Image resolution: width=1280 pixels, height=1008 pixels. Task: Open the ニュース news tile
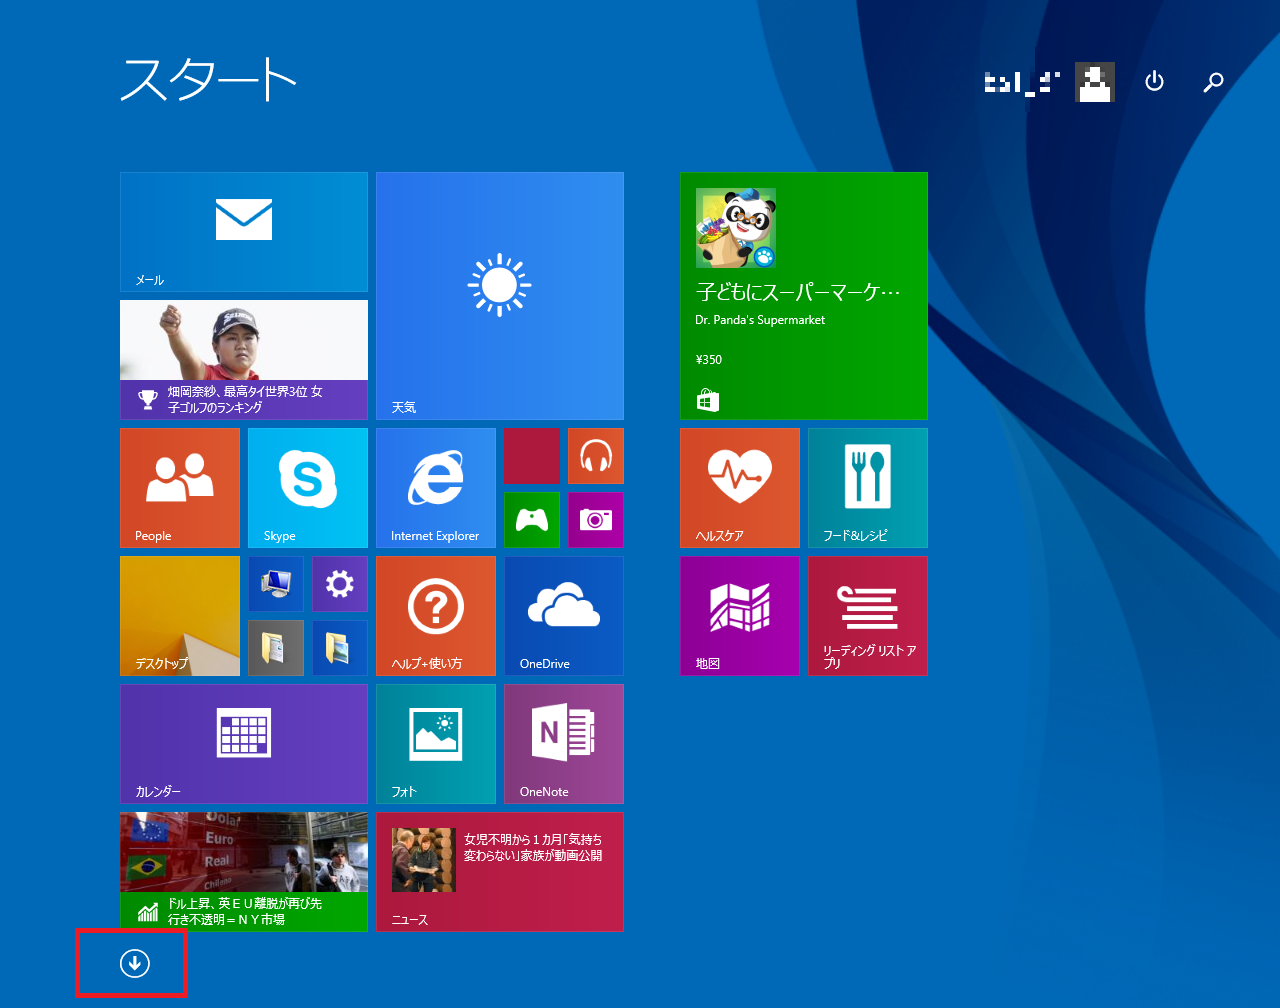(500, 872)
